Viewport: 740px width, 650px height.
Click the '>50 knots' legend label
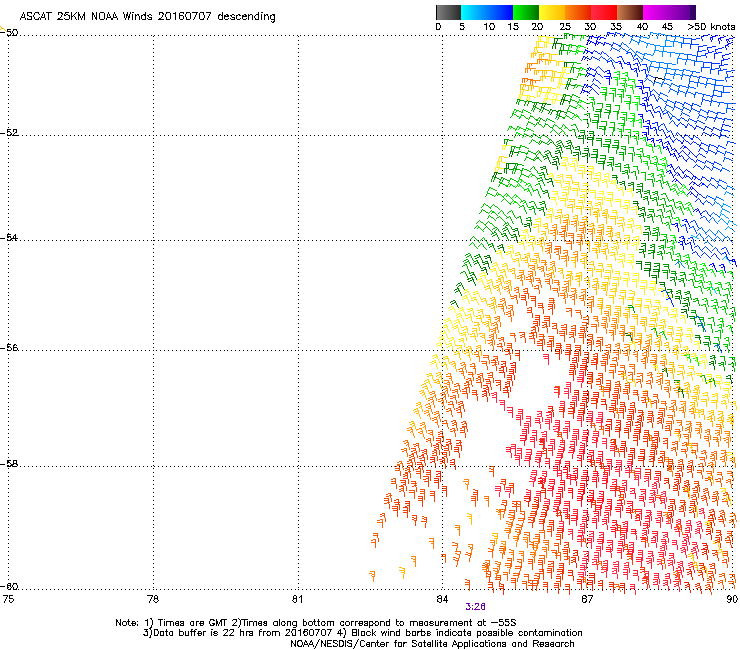pos(711,27)
